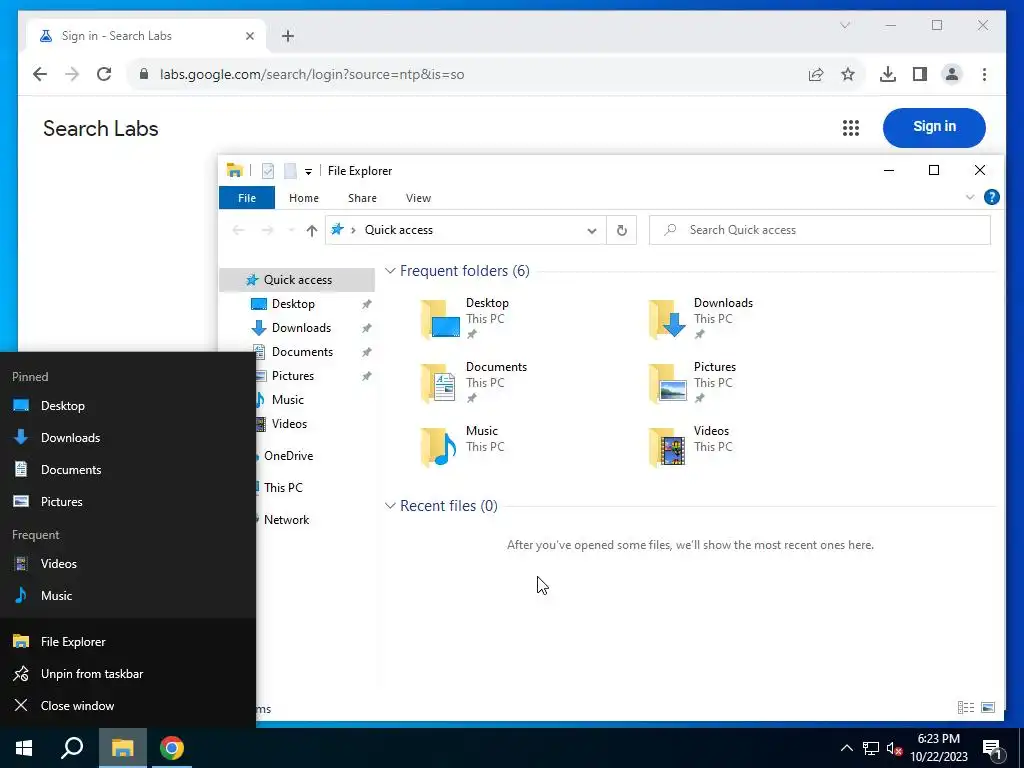The height and width of the screenshot is (768, 1024).
Task: Open Chrome profile avatar
Action: (952, 74)
